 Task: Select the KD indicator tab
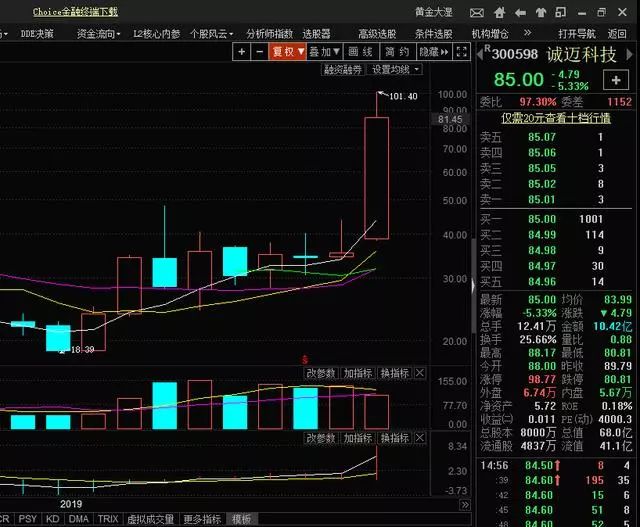pos(53,519)
